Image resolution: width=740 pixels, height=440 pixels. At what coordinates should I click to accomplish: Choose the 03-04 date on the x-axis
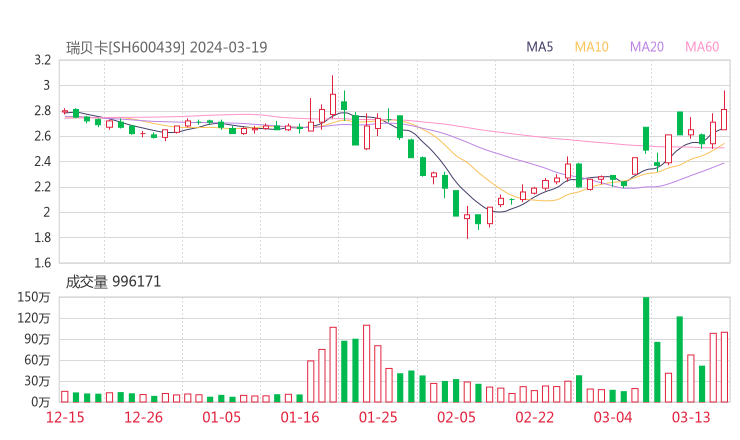[612, 417]
